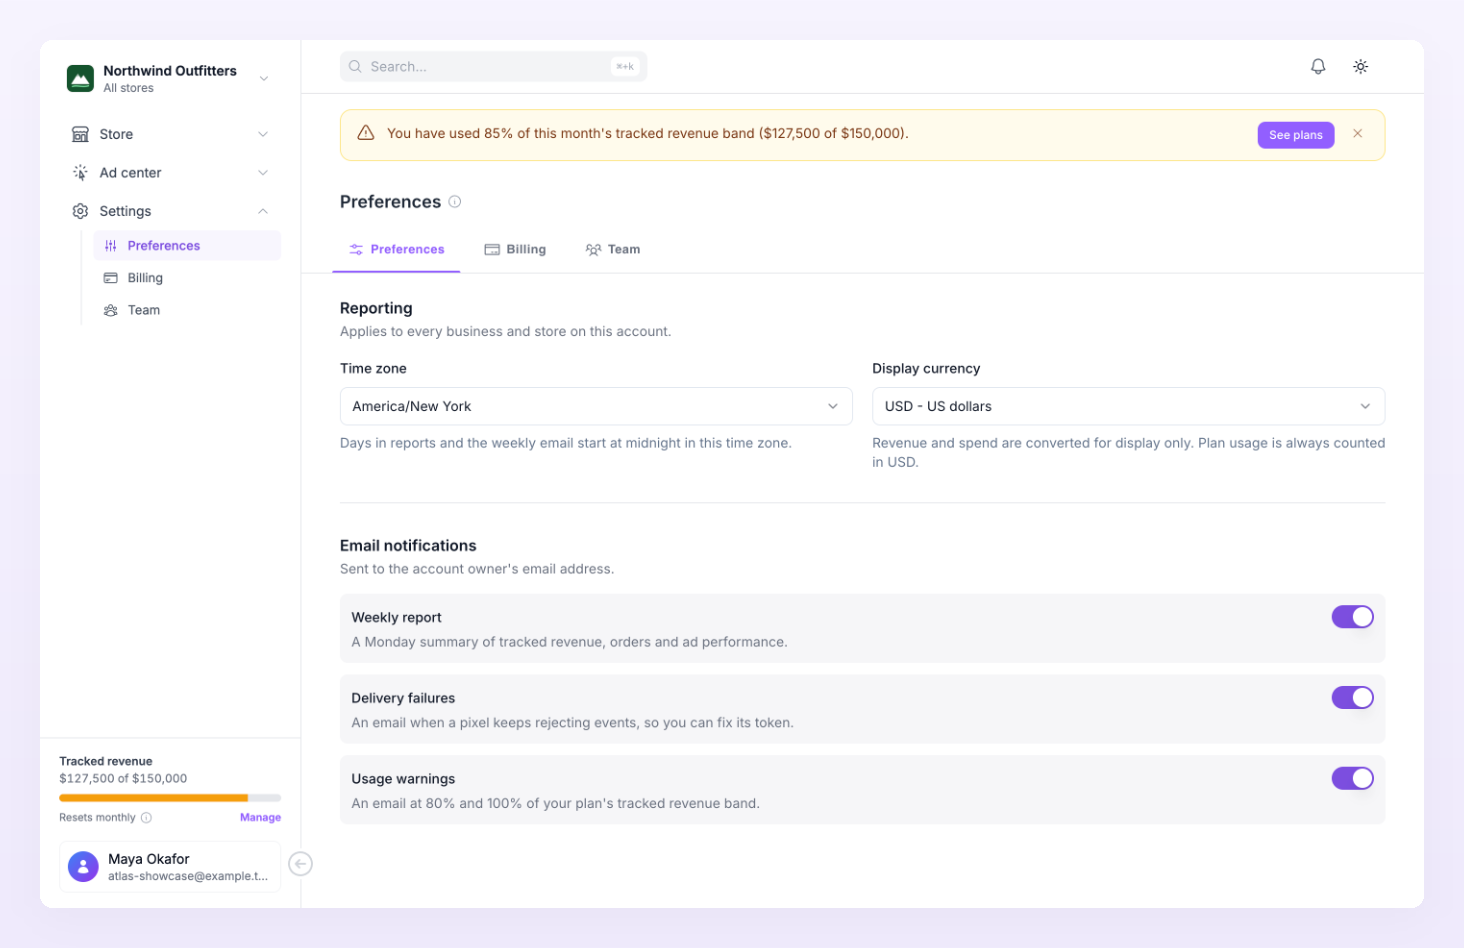Viewport: 1464px width, 948px height.
Task: Click the tracked revenue progress bar
Action: pos(170,798)
